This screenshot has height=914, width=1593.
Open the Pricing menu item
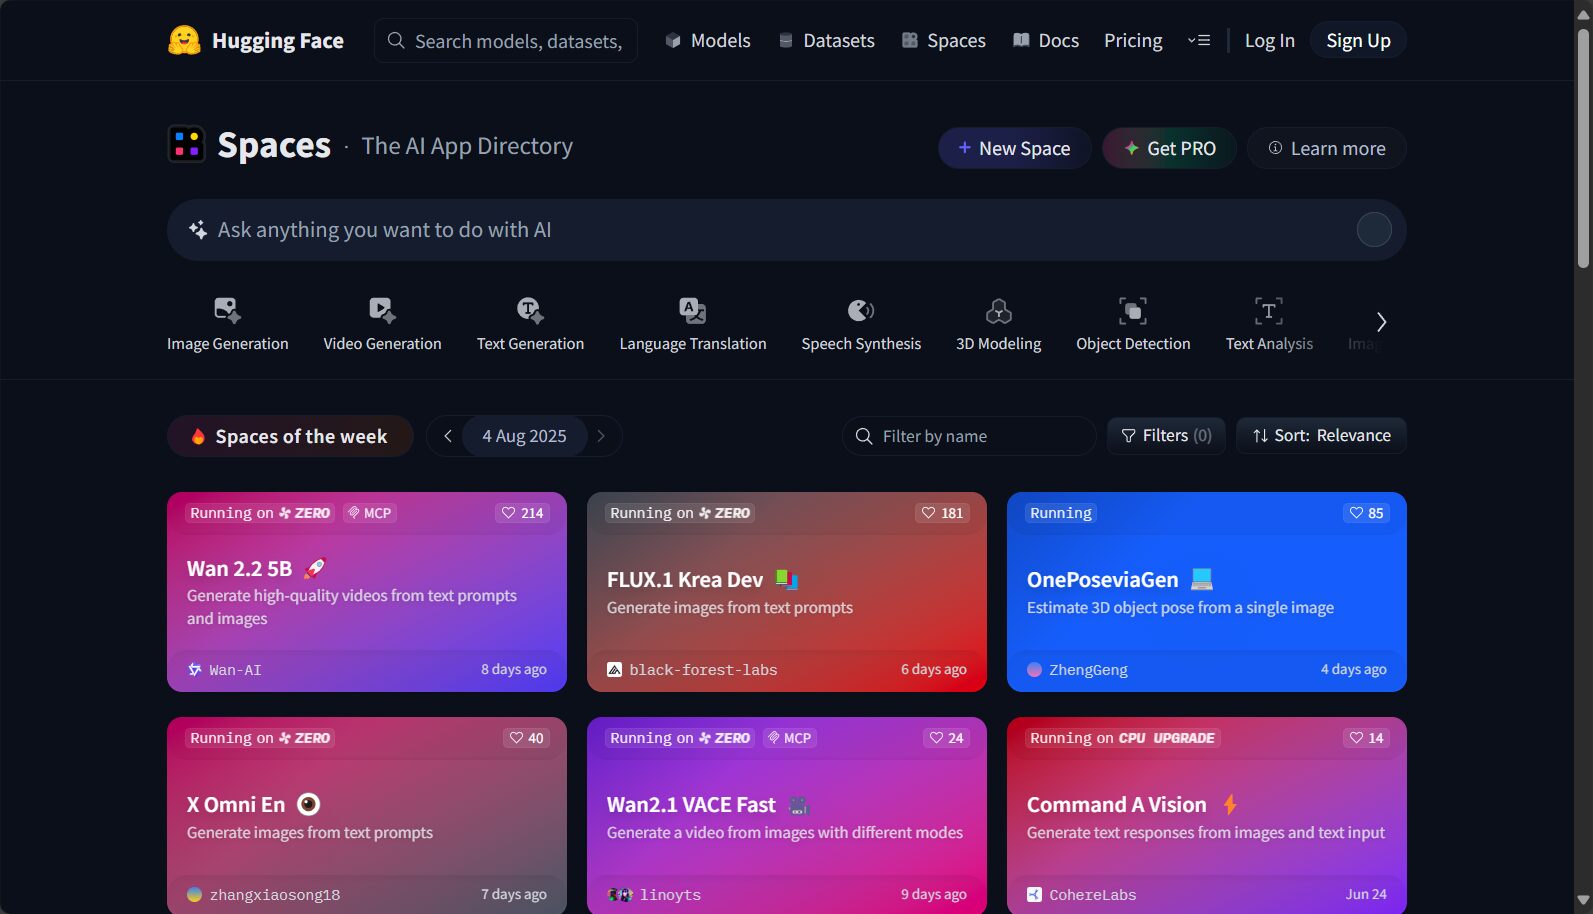pos(1133,41)
